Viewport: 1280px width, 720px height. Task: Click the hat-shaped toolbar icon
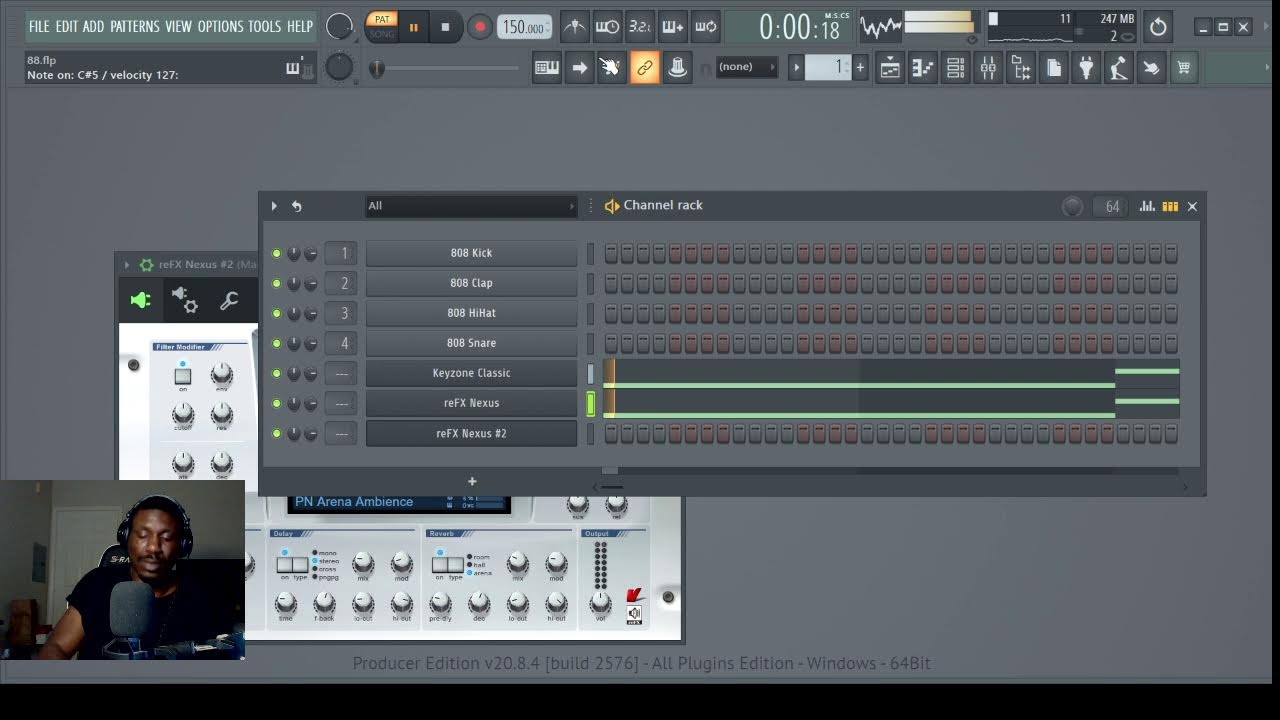678,68
